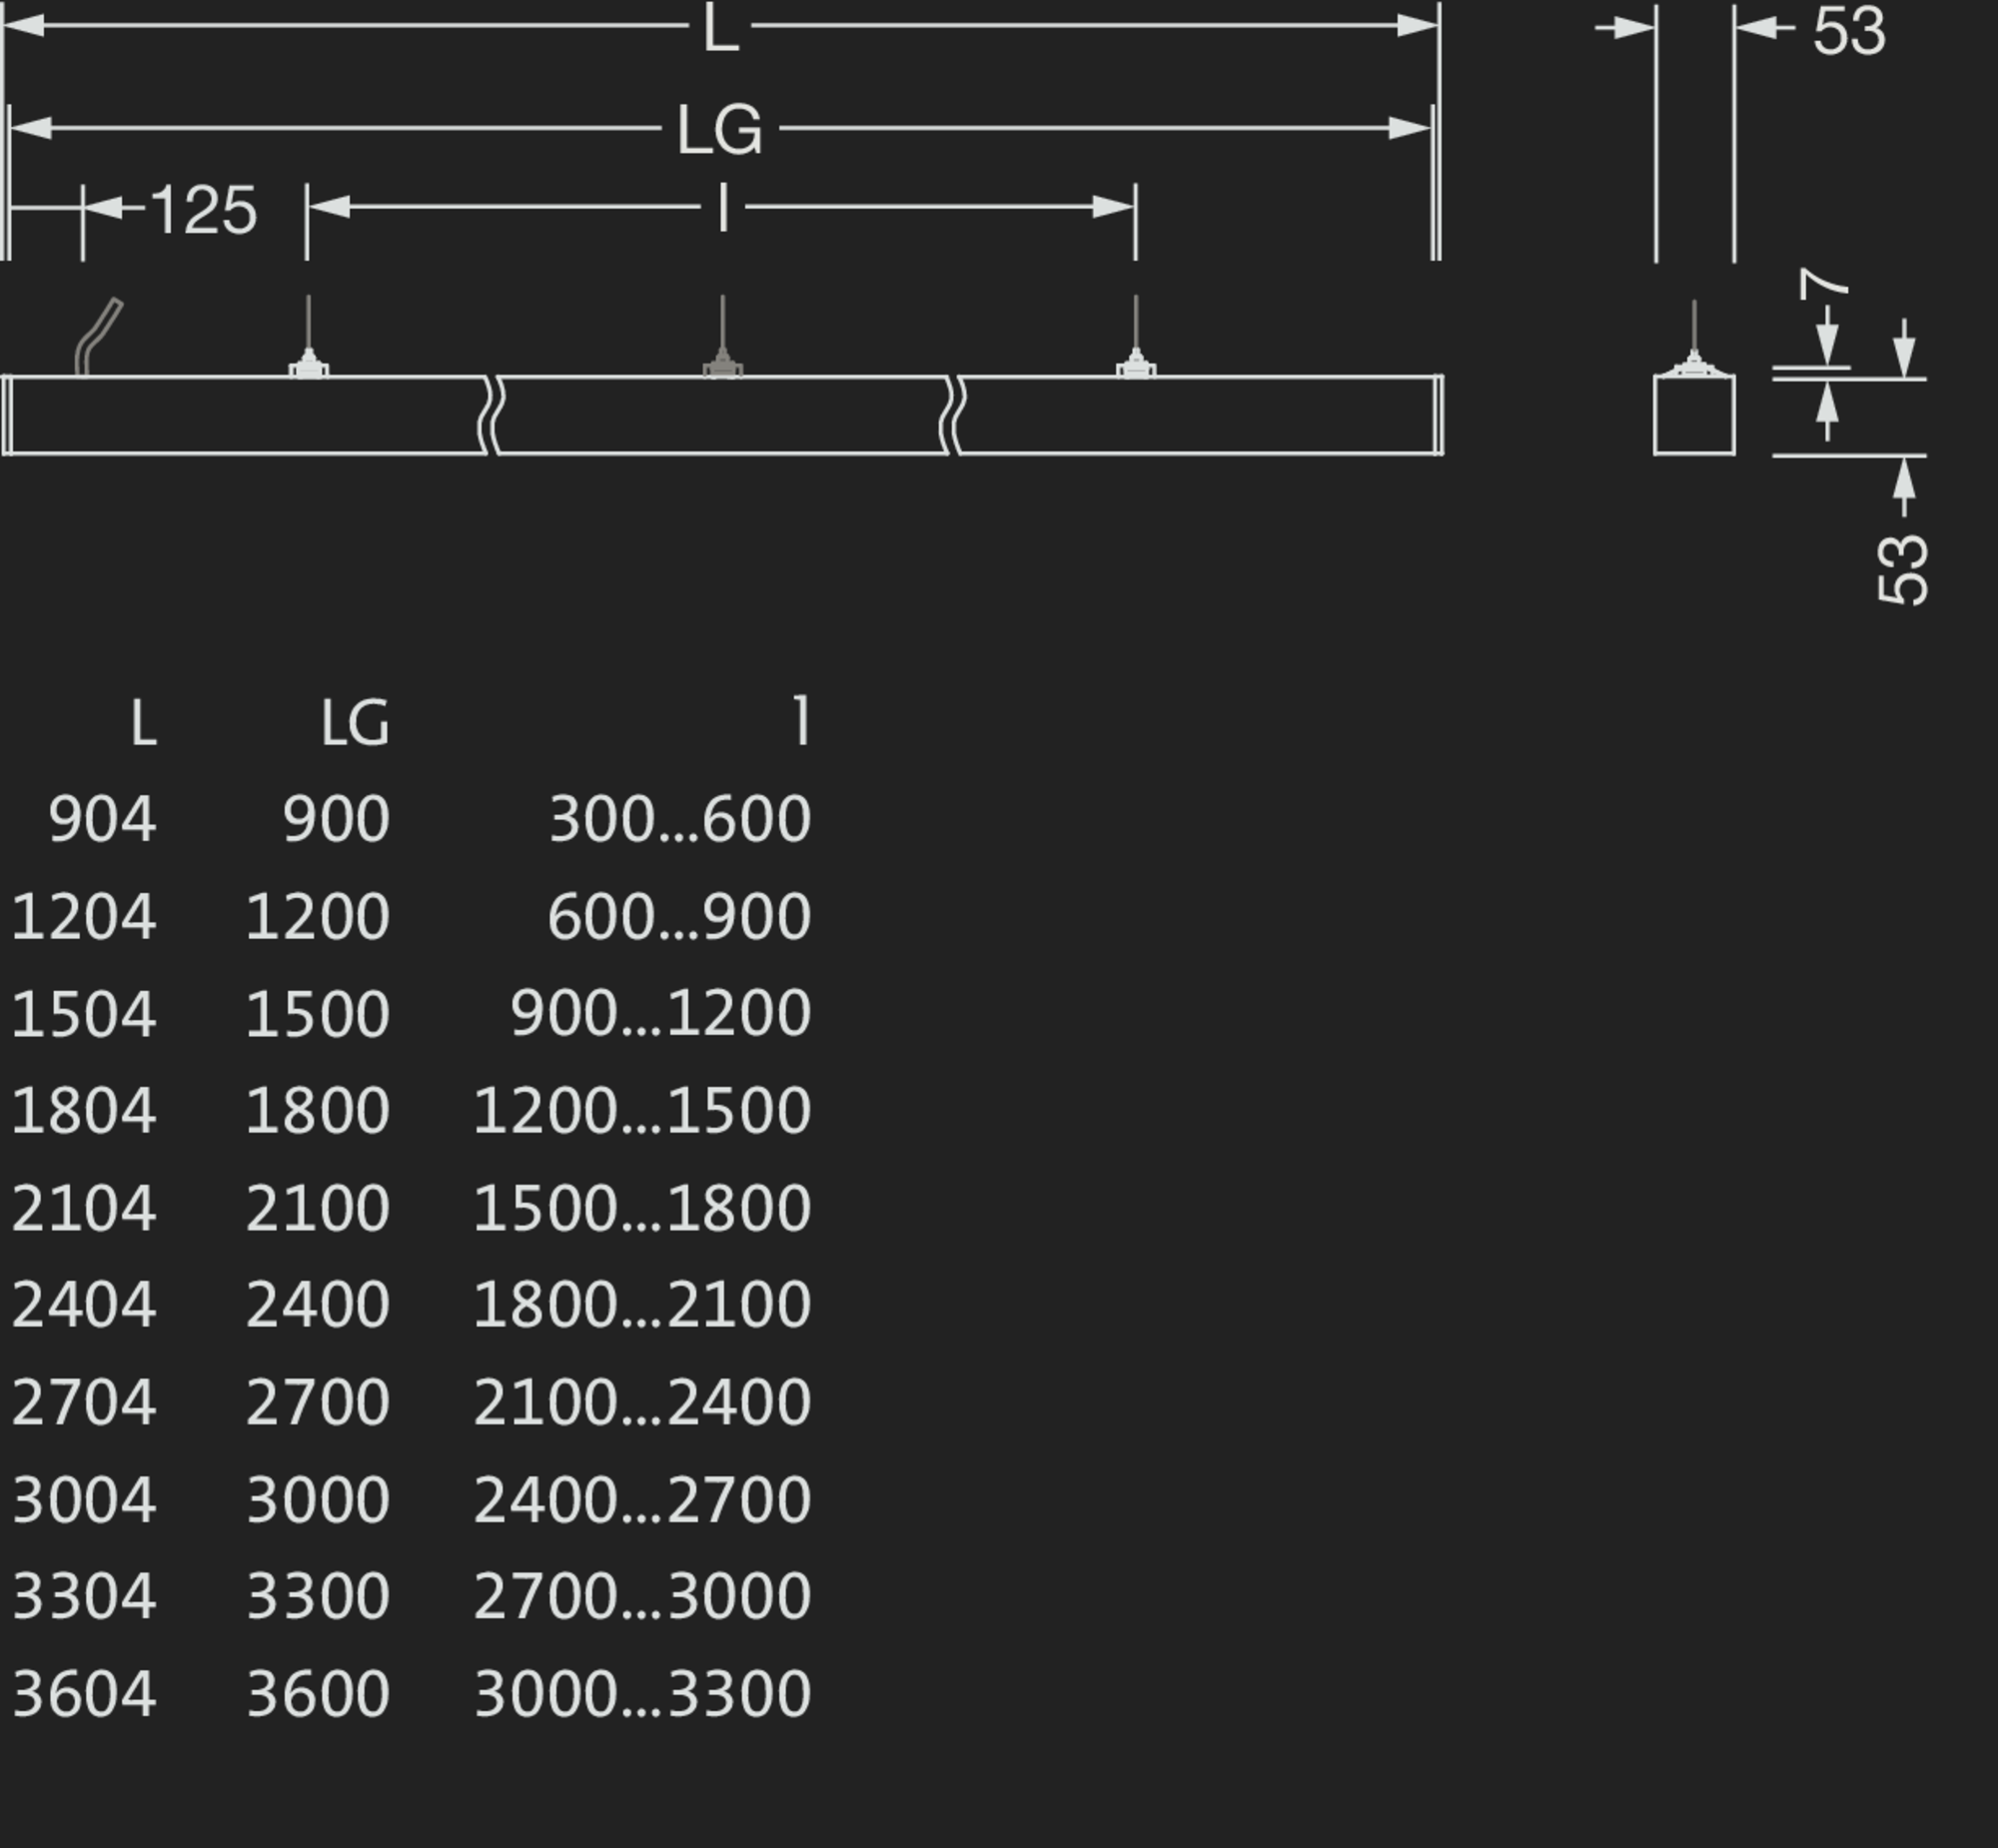
Task: Click the rotated 53 height dimension label
Action: [x=1903, y=569]
